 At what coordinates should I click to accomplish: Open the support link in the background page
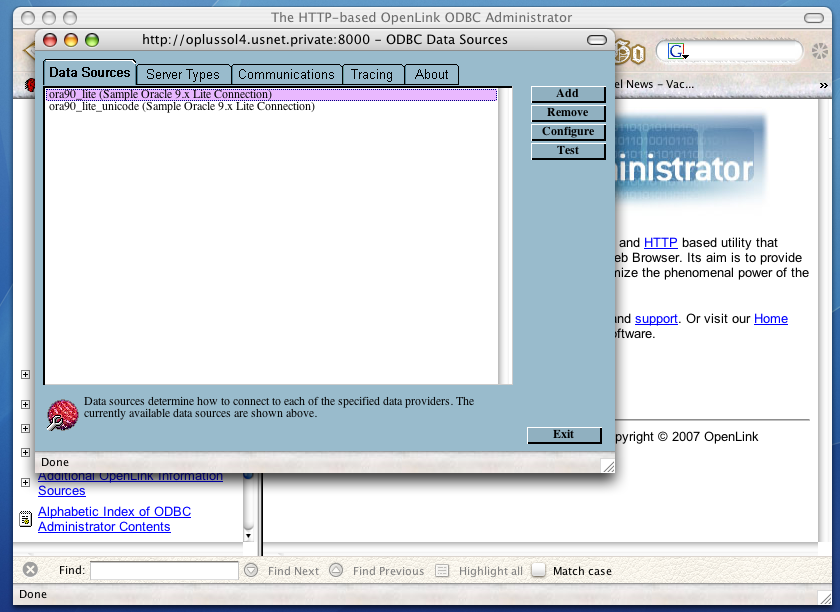(656, 319)
